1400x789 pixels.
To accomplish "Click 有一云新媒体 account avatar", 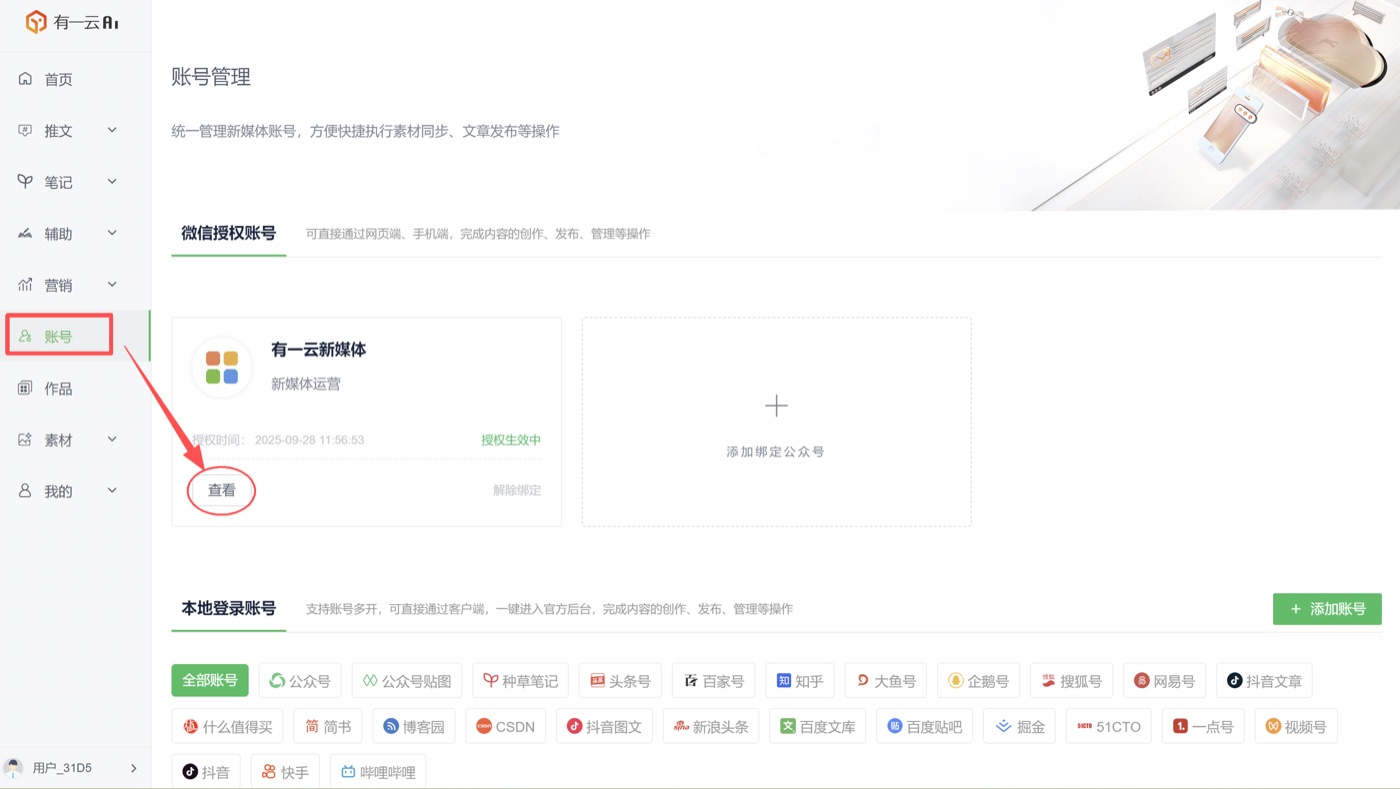I will [x=222, y=367].
